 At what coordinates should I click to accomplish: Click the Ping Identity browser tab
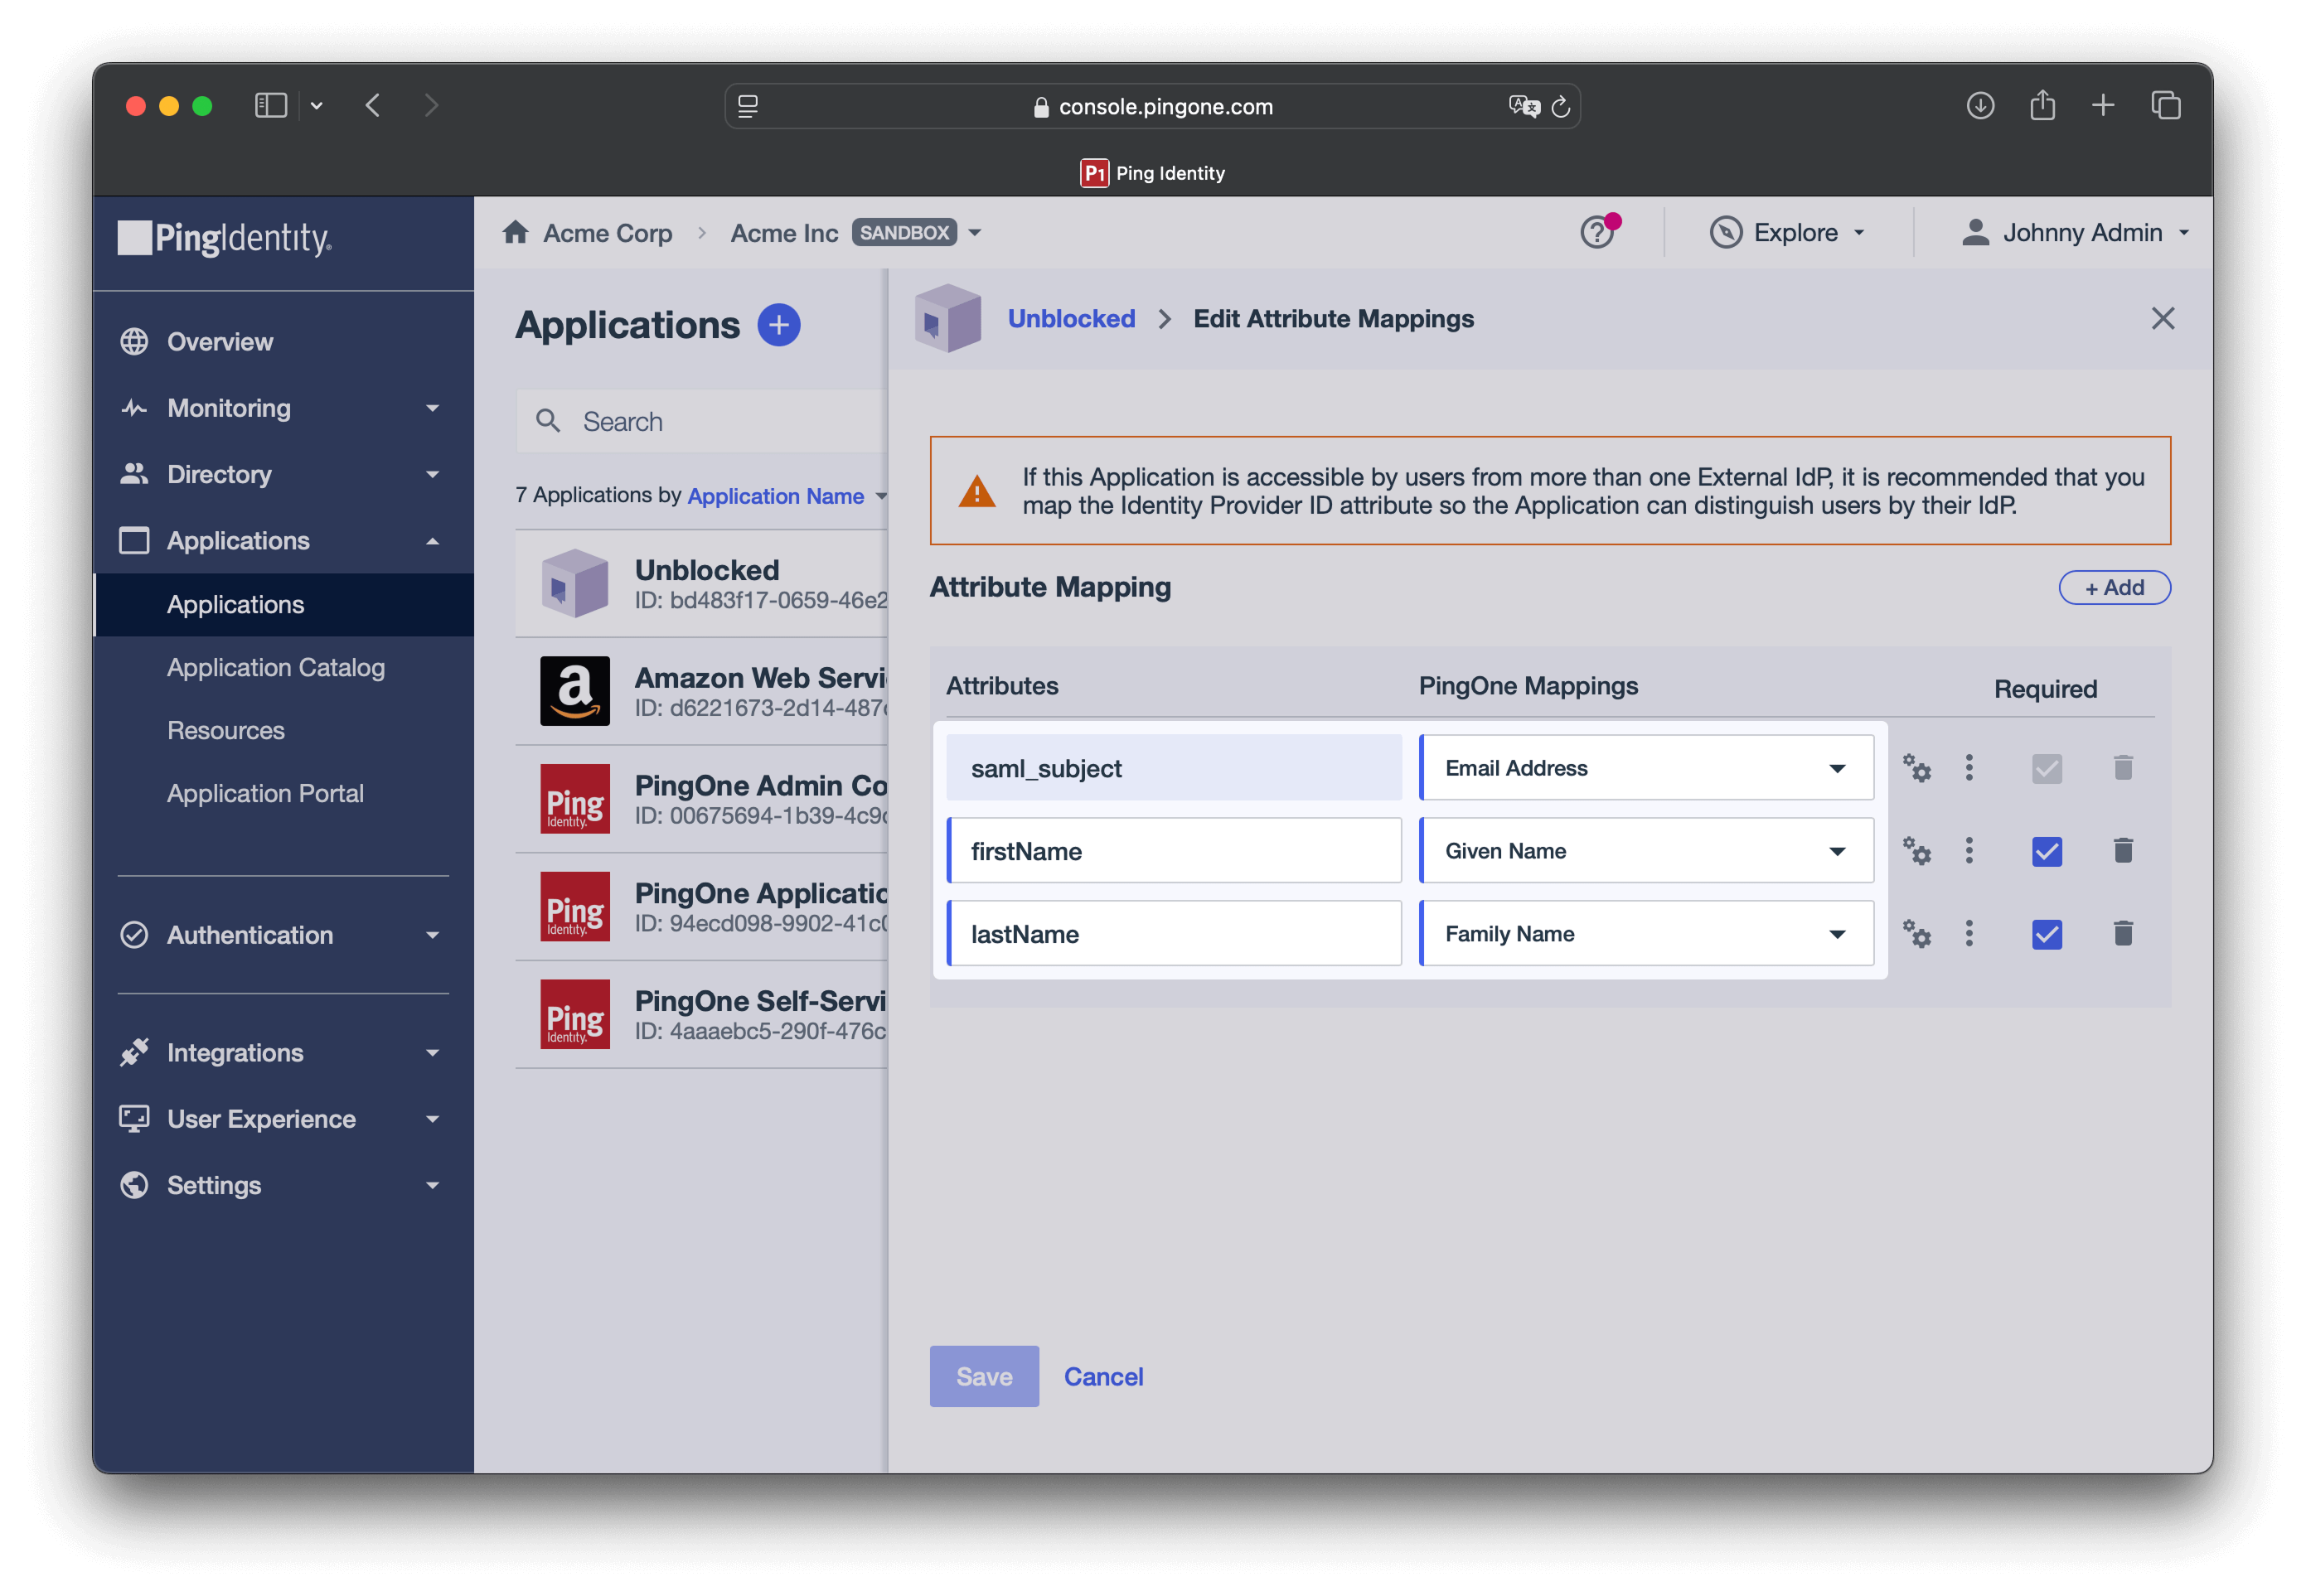coord(1152,173)
